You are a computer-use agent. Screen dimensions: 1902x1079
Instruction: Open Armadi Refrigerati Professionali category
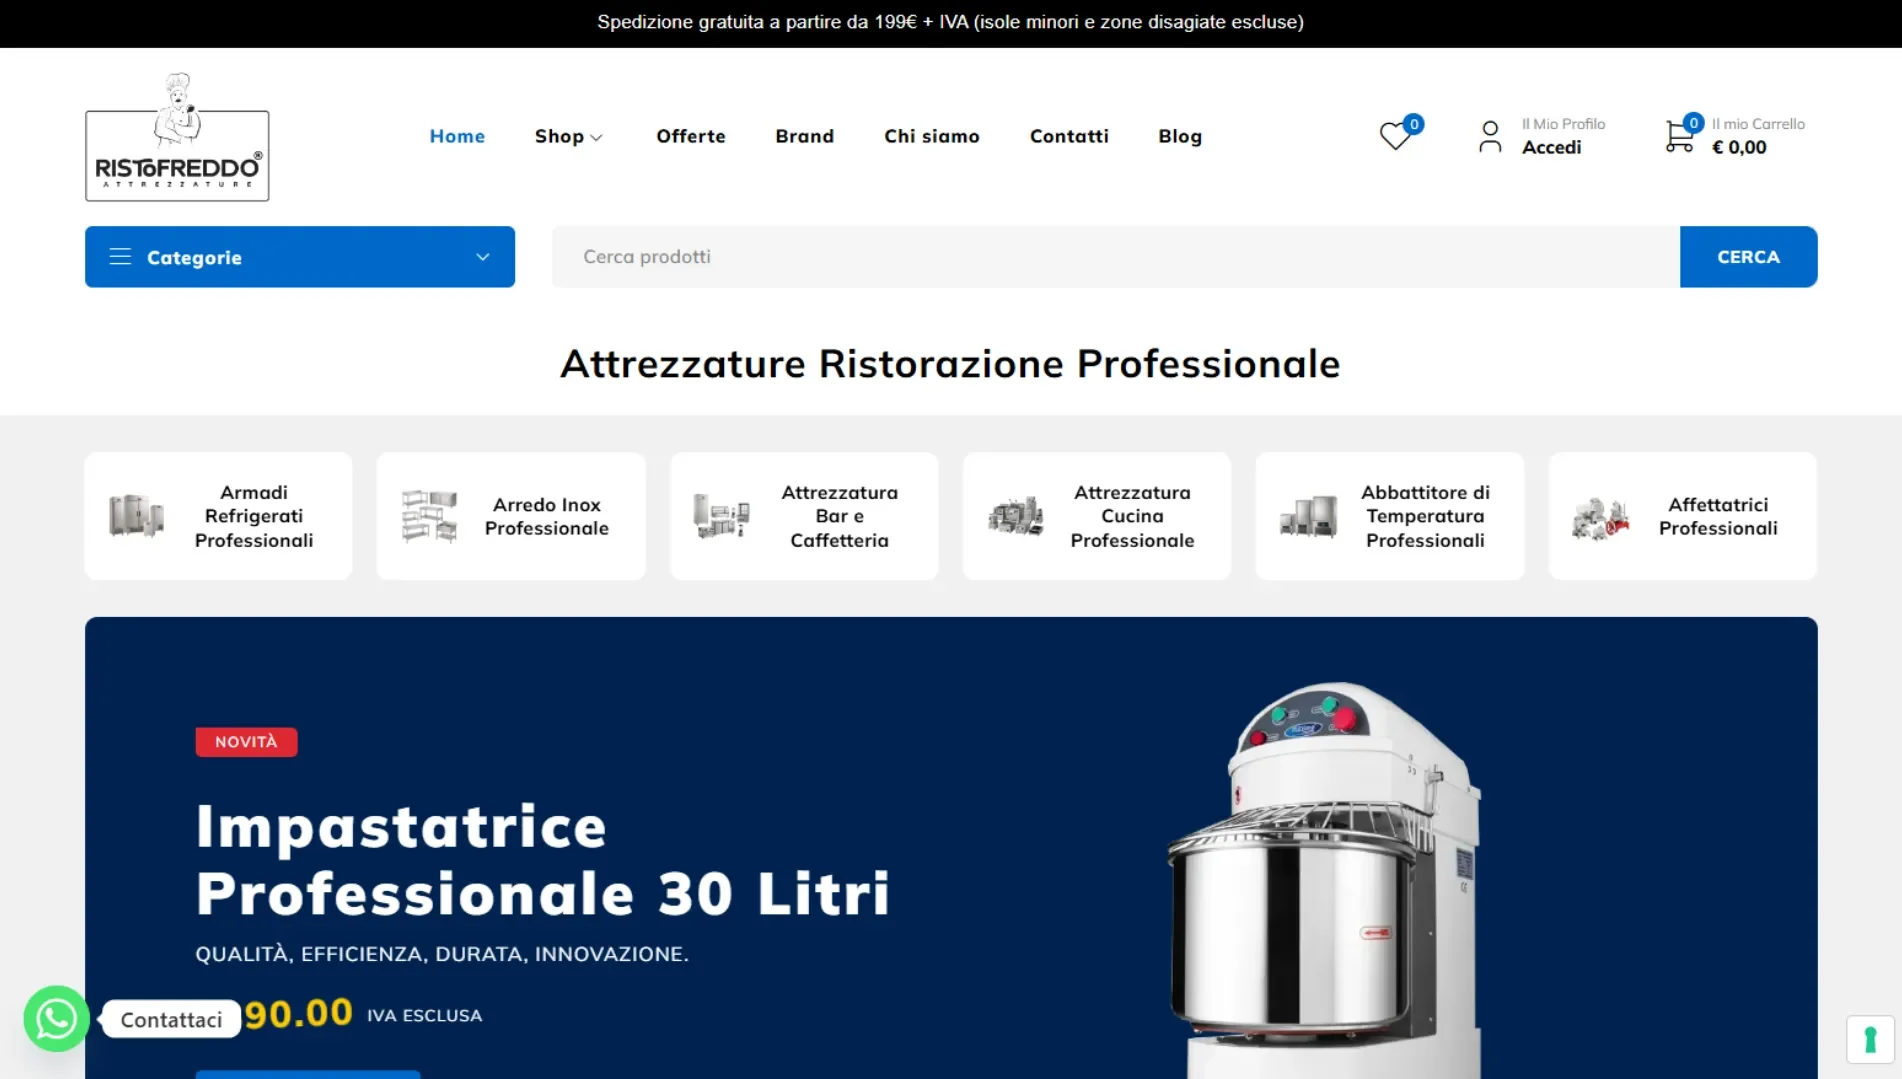(219, 516)
